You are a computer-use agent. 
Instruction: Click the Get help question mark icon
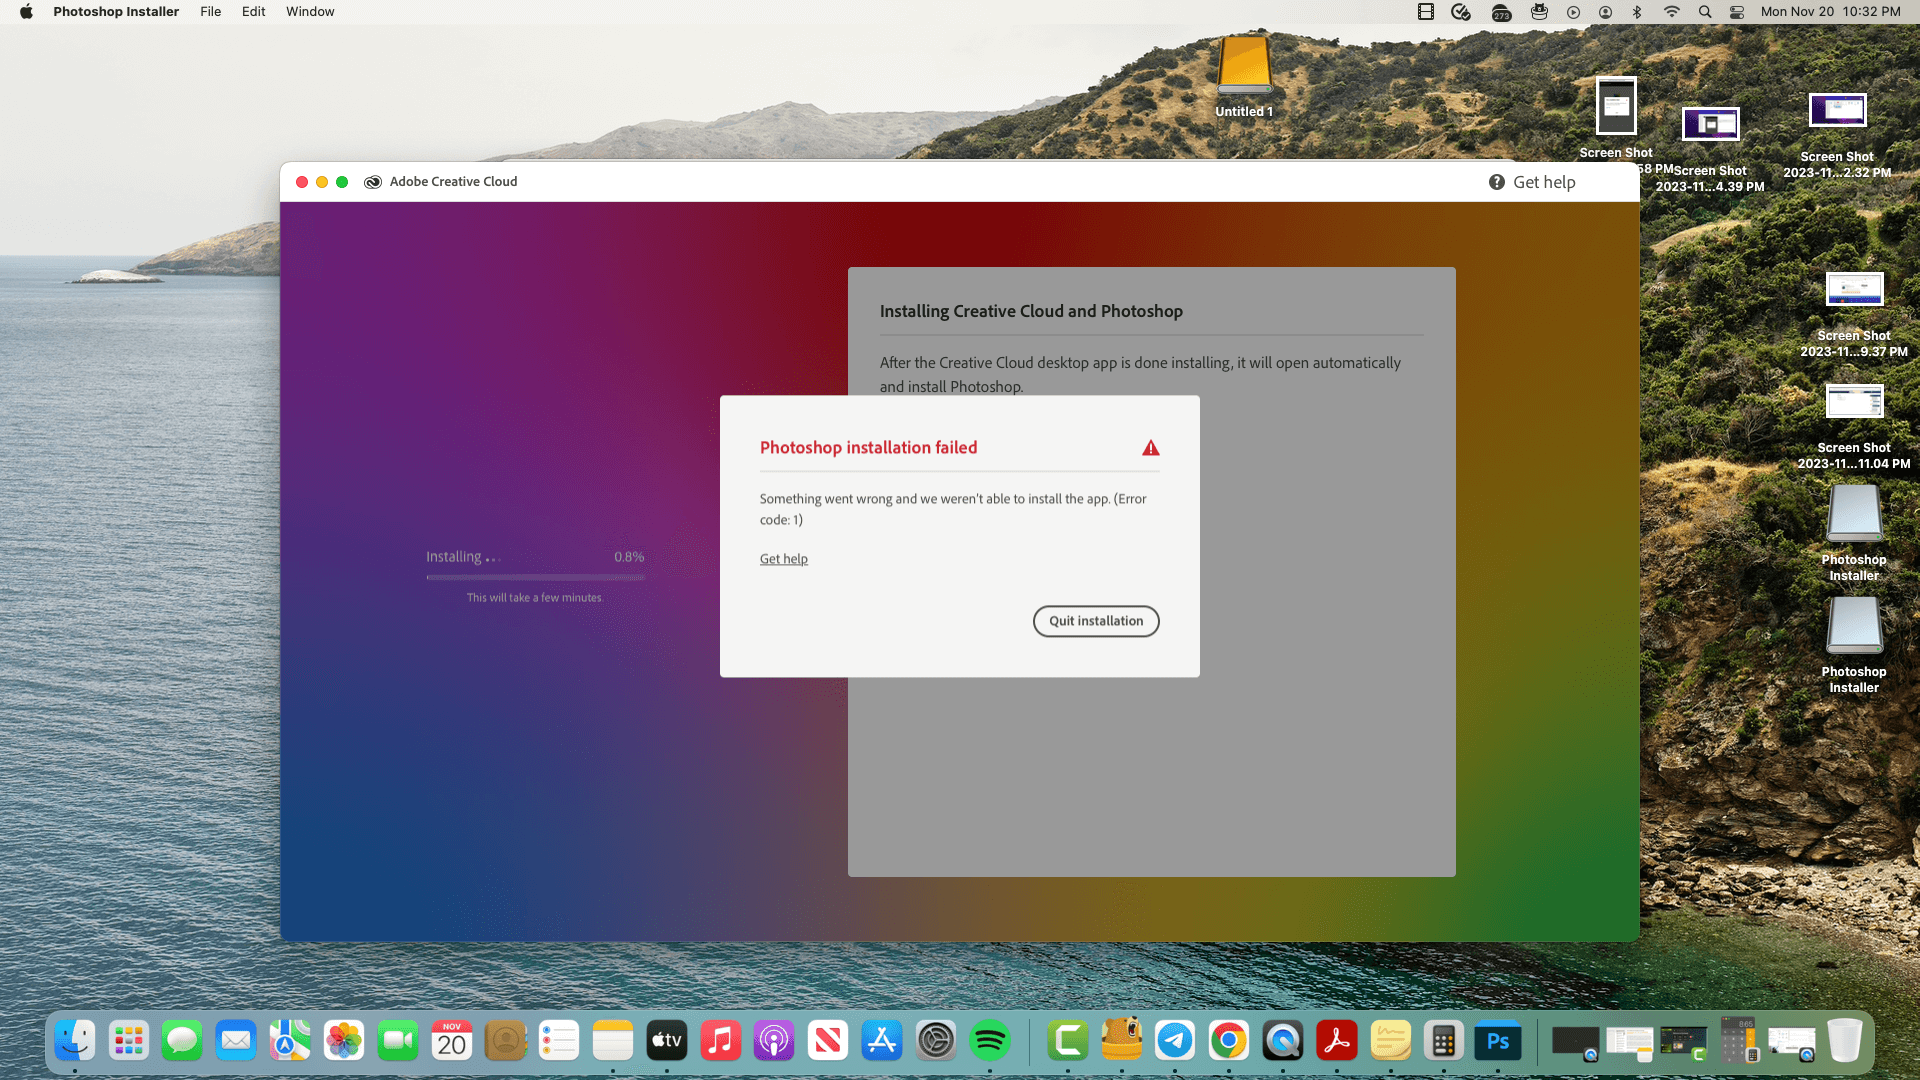pos(1497,182)
